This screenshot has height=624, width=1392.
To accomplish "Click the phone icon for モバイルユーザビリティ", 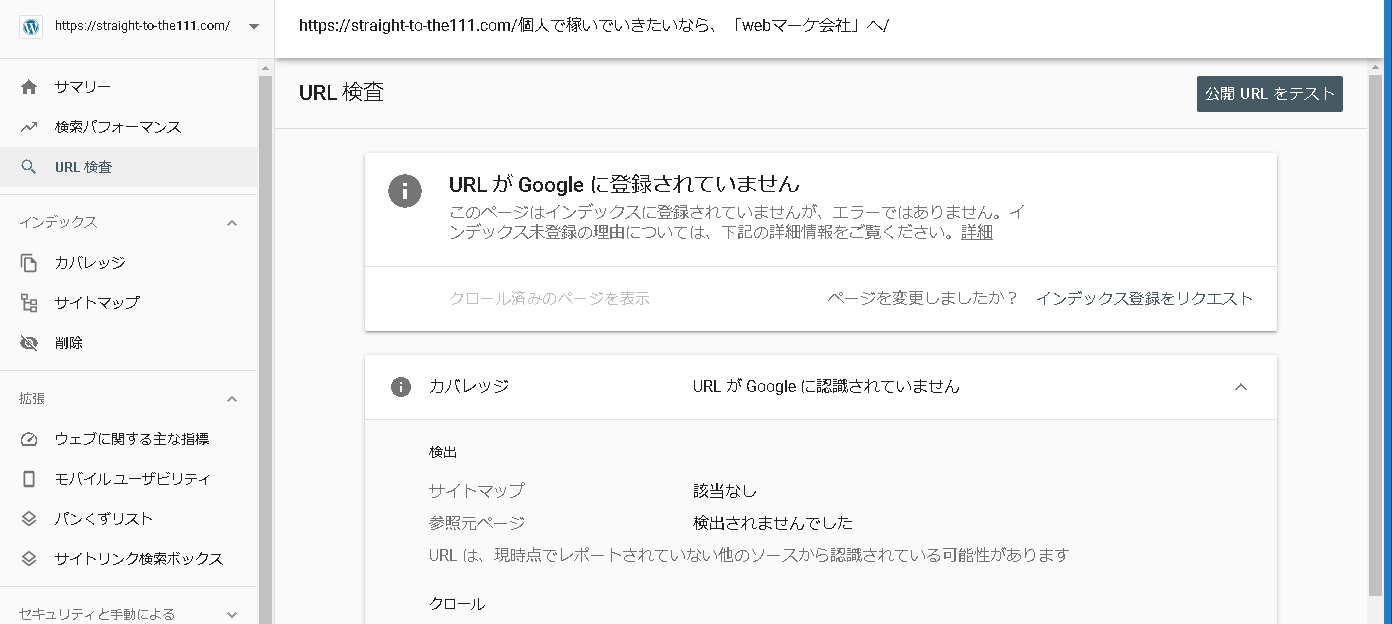I will [29, 479].
